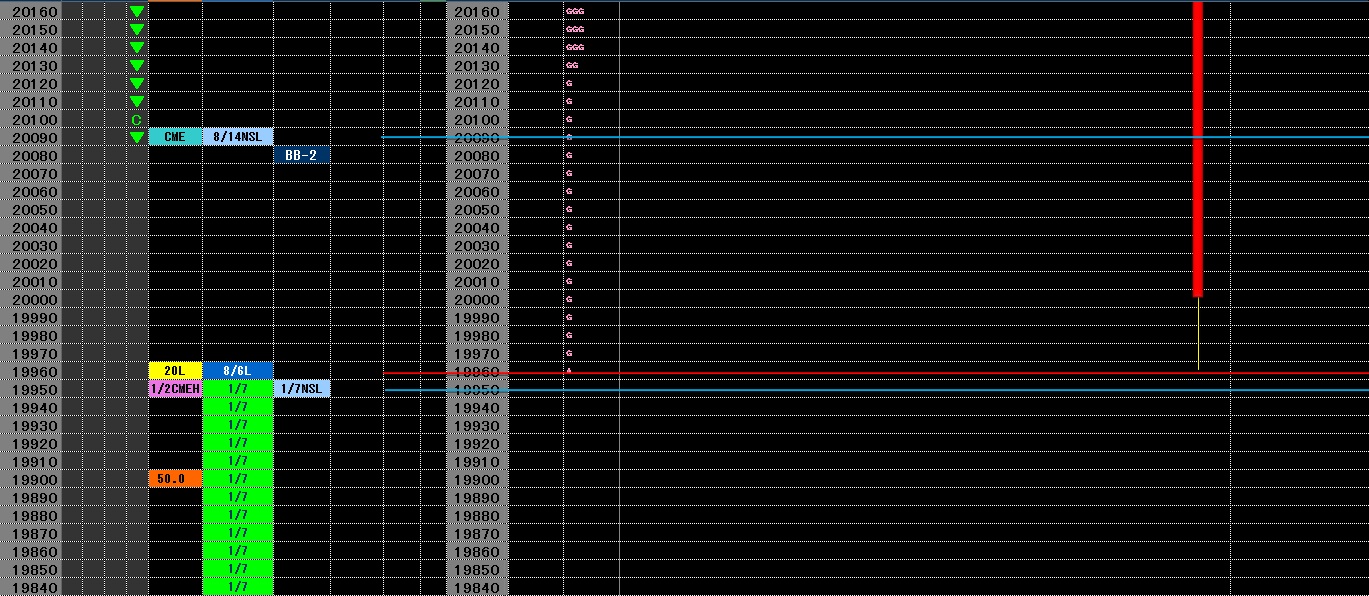1369x596 pixels.
Task: Select price 20100 in the left ladder
Action: 35,120
